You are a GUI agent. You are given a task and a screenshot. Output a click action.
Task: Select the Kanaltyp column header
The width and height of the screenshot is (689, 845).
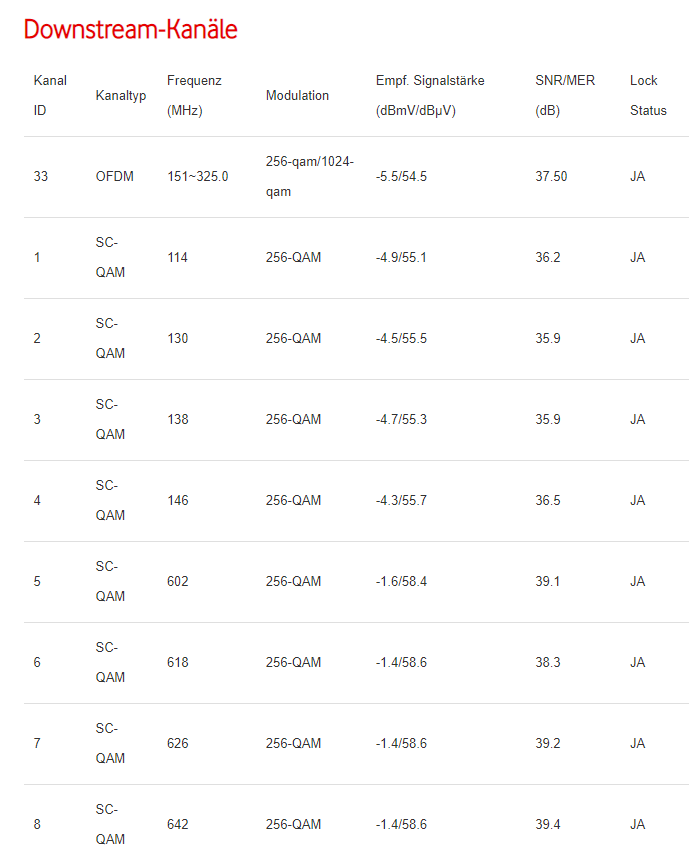[120, 95]
